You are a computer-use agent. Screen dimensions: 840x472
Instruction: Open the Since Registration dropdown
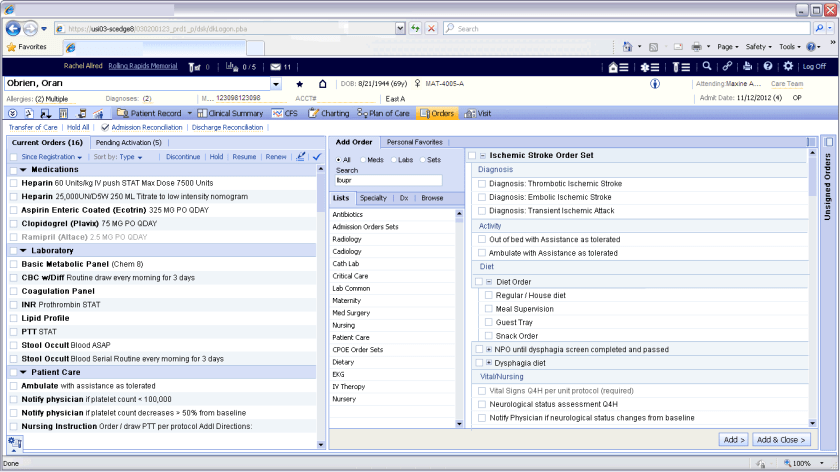(x=52, y=157)
